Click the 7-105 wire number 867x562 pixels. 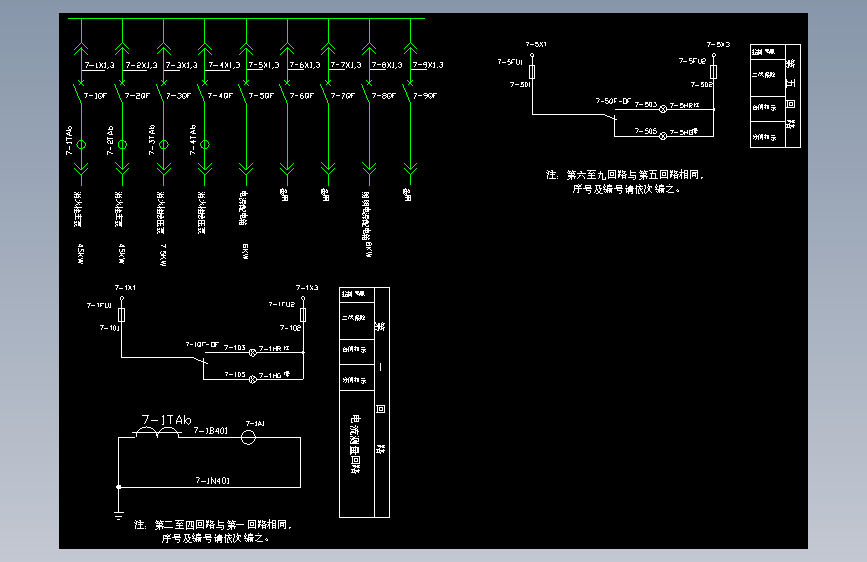click(235, 374)
